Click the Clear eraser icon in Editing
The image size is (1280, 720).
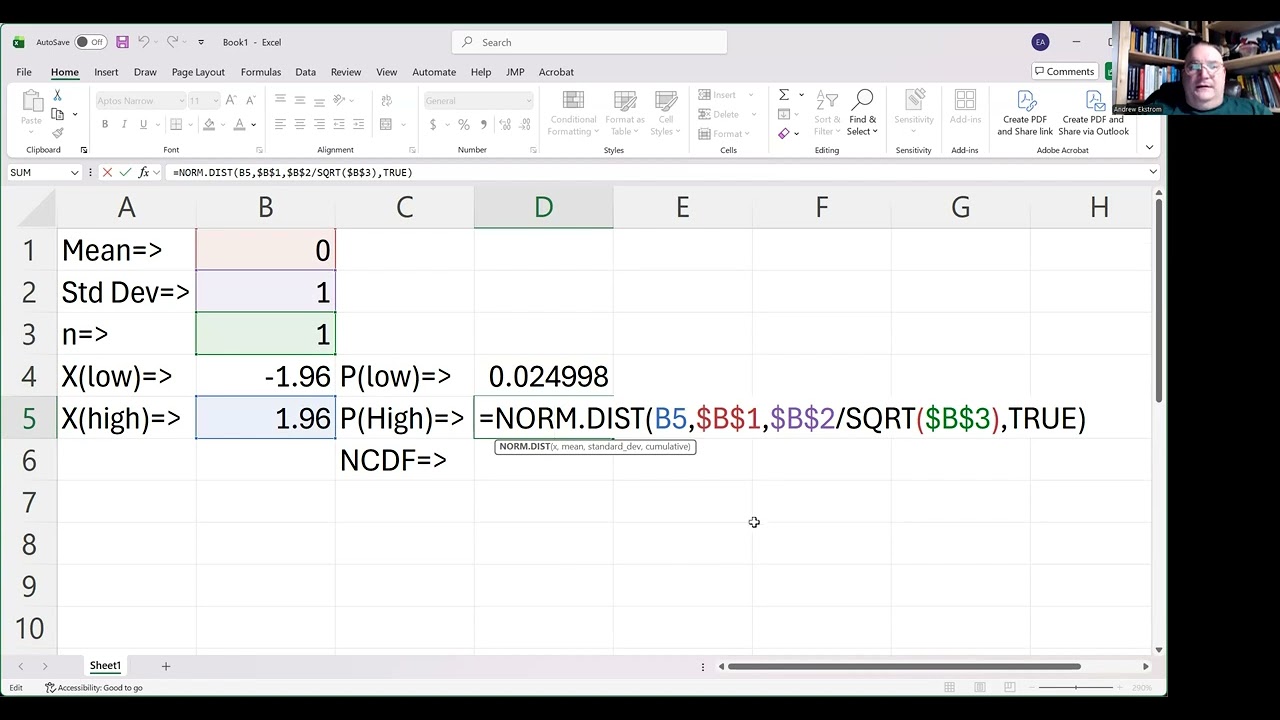point(784,133)
